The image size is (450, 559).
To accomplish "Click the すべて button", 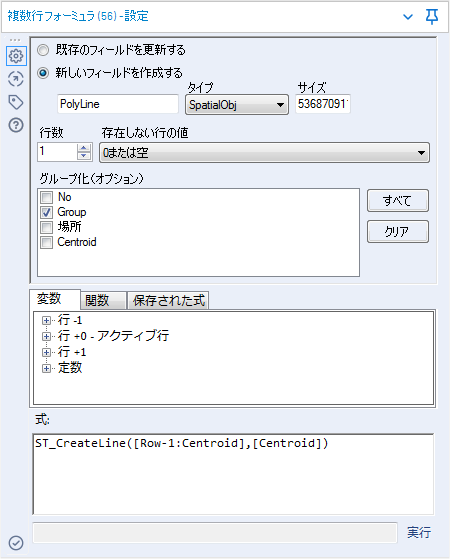I will 398,201.
